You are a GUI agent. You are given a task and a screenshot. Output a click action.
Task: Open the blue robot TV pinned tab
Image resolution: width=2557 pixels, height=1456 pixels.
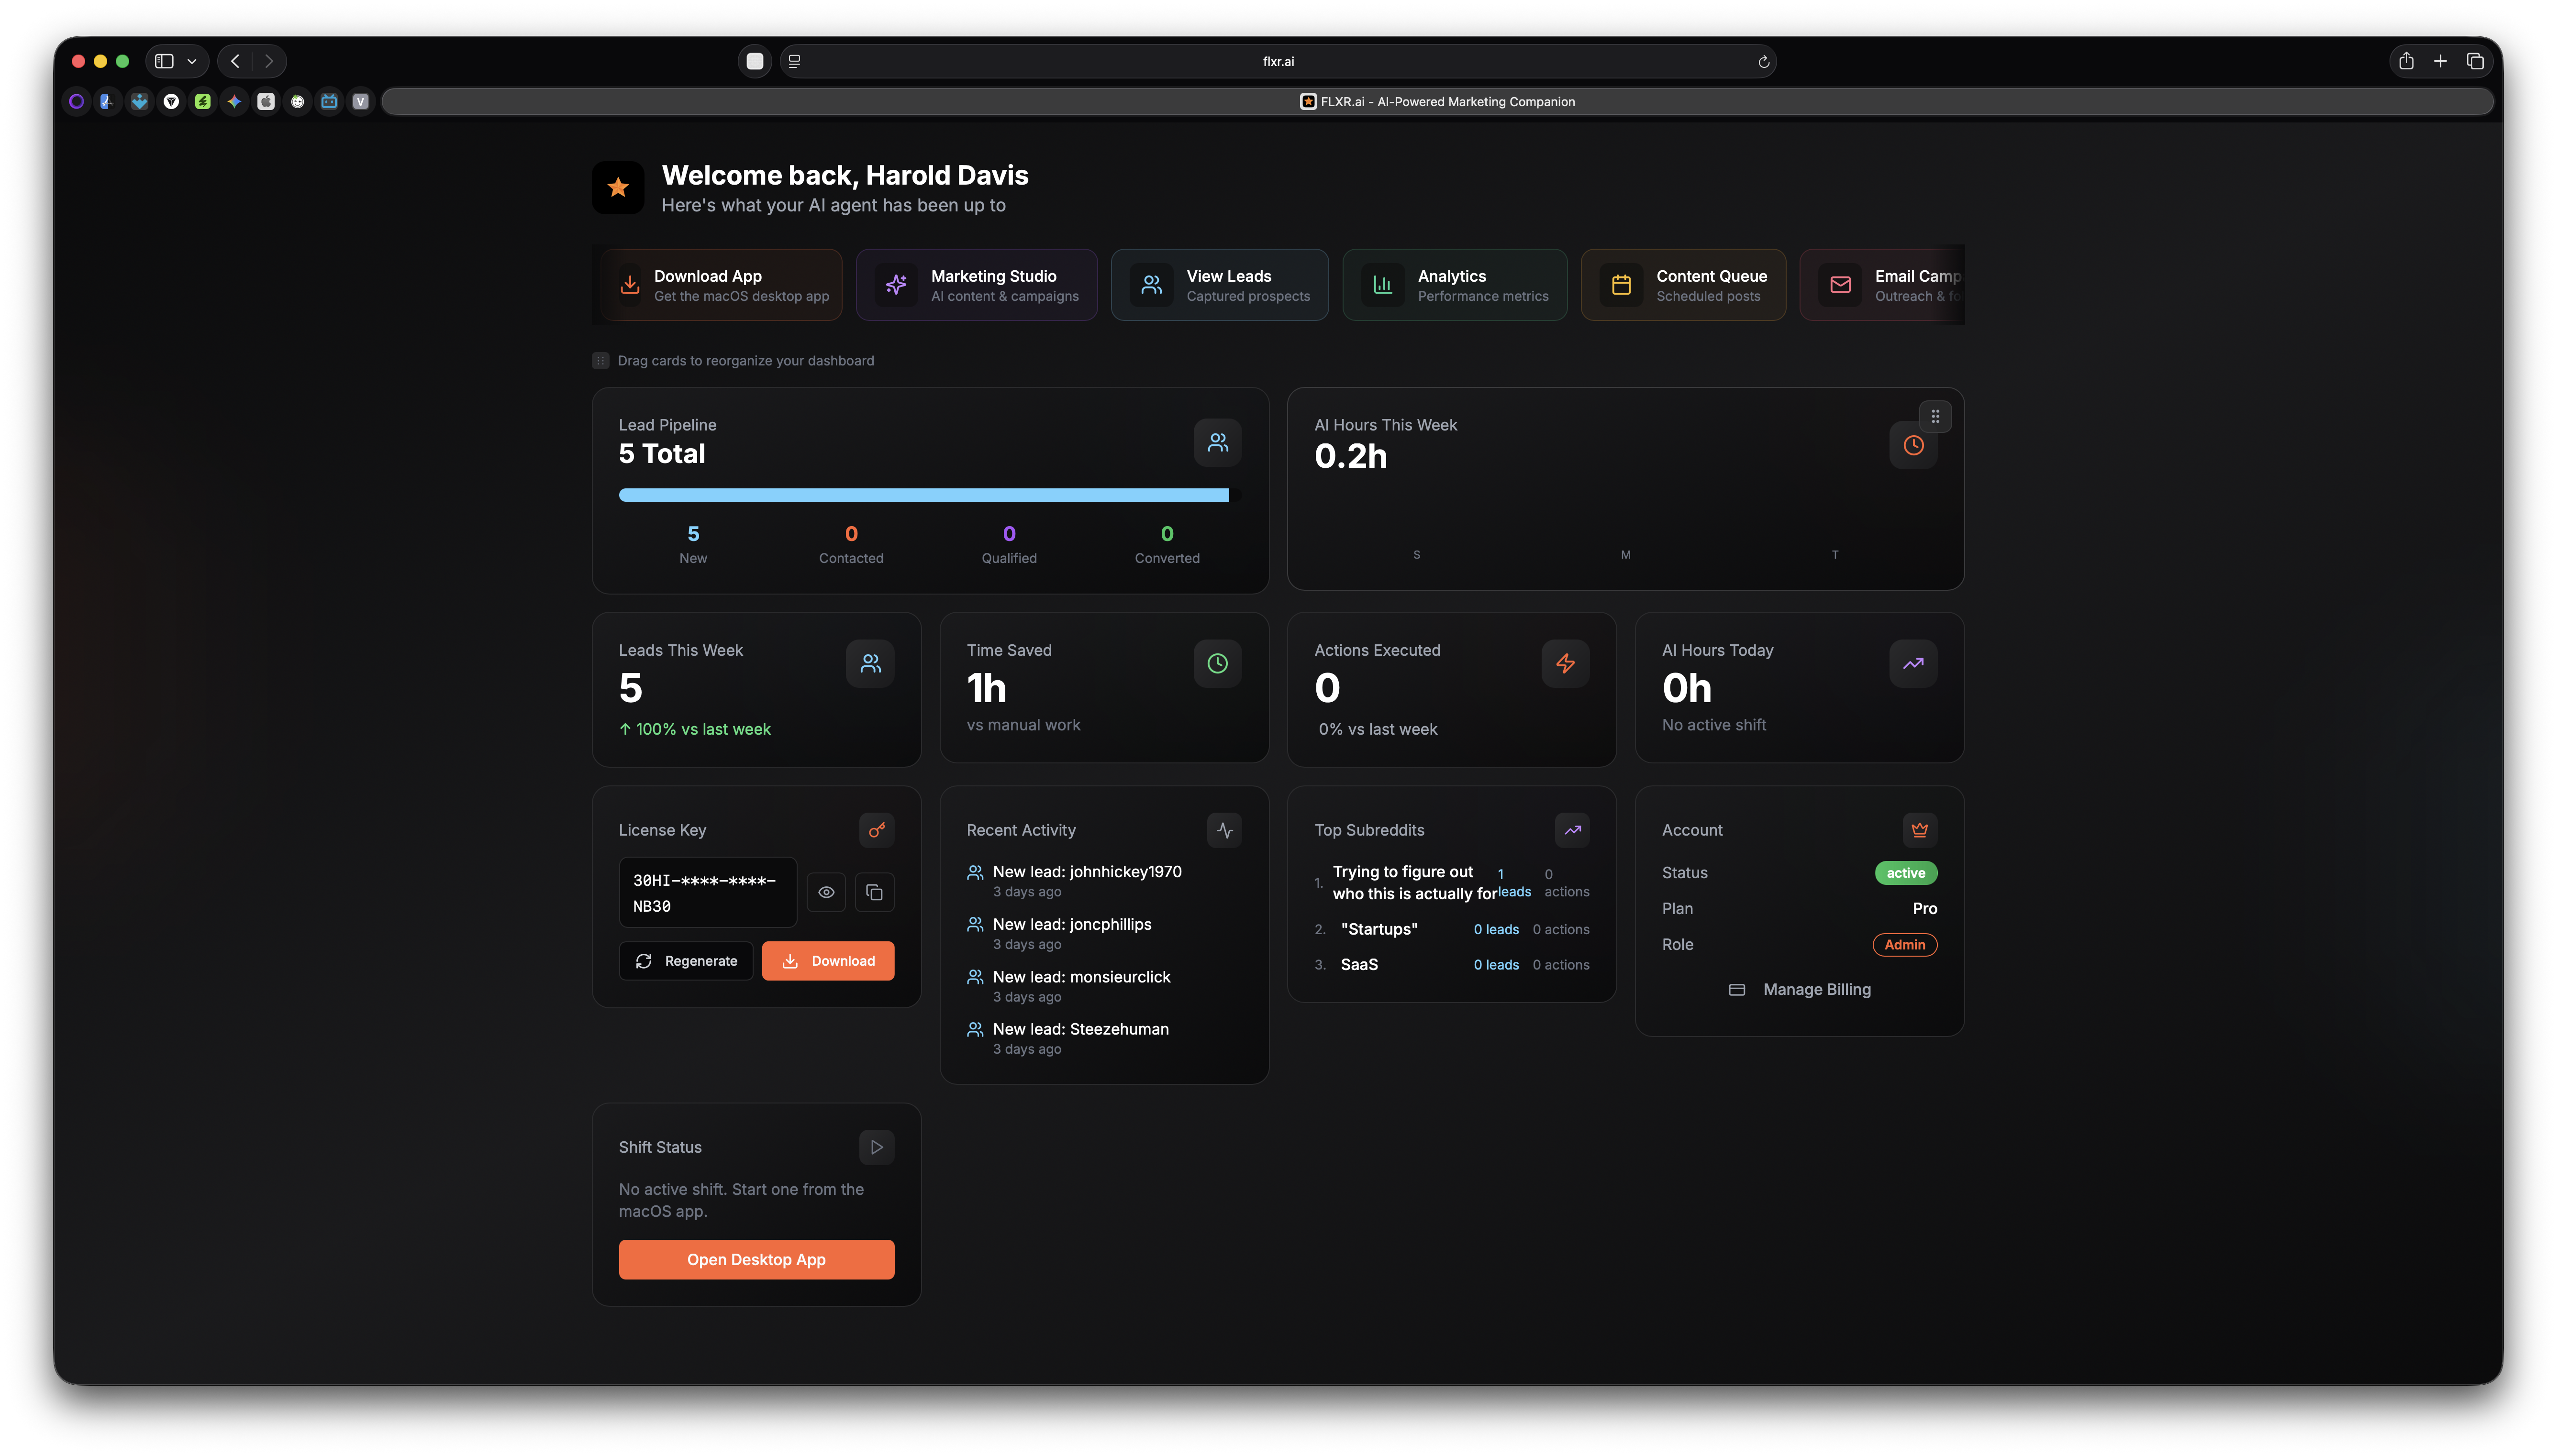coord(329,101)
